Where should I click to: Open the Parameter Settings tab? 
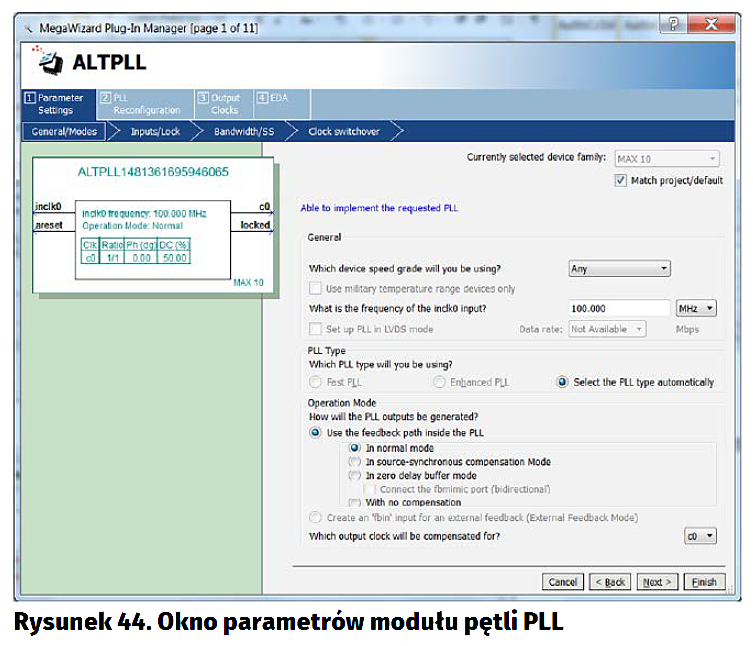tap(55, 104)
